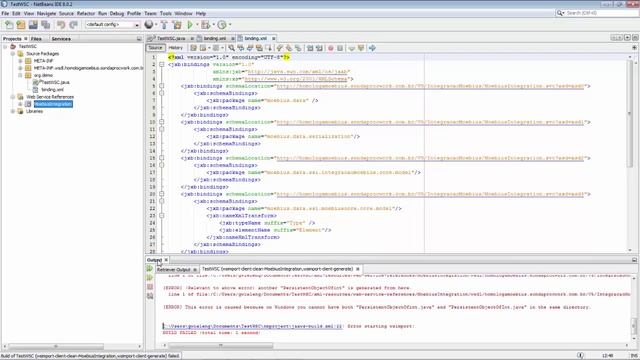Click the Undo icon in main toolbar
Screen dimensions: 640x360
pos(61,25)
